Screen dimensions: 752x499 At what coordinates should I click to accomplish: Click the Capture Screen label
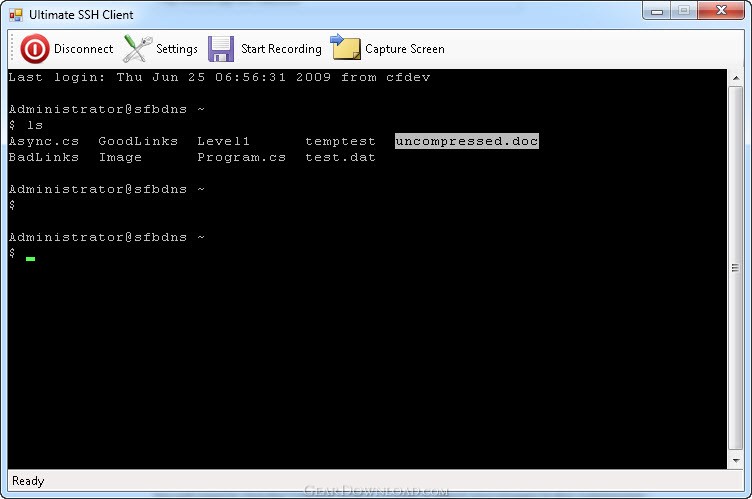405,49
